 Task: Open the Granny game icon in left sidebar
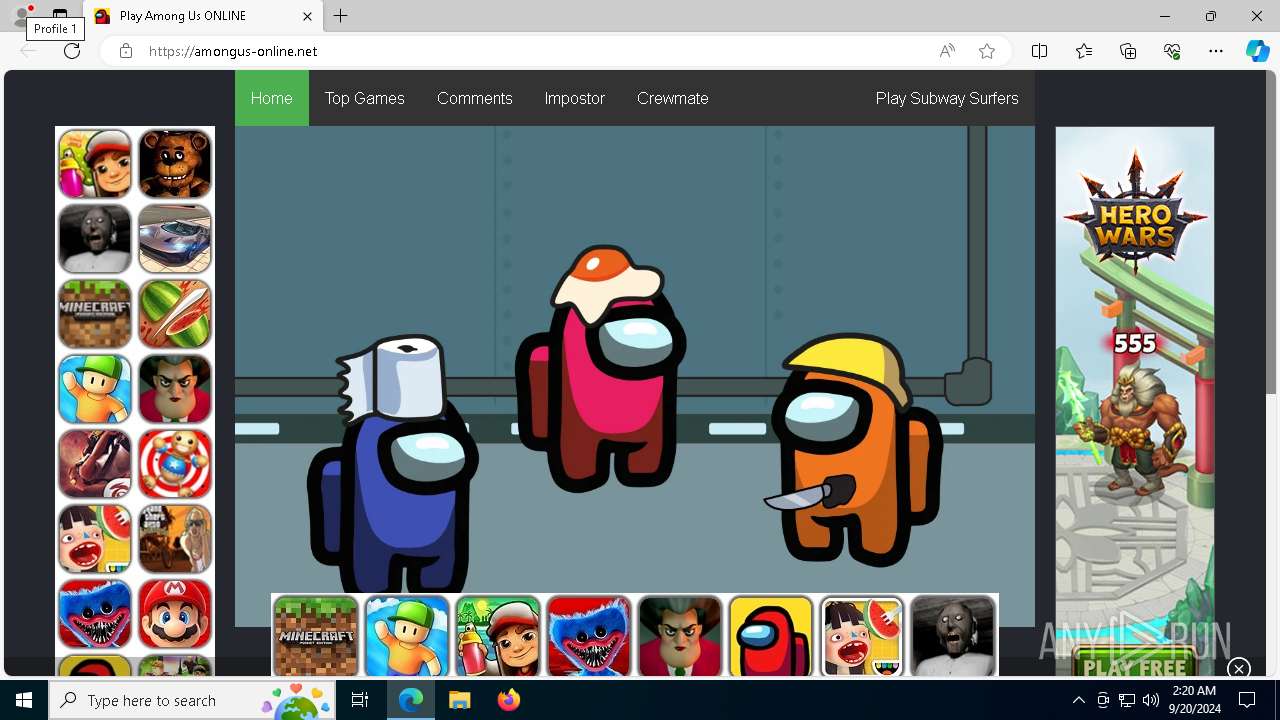click(95, 239)
